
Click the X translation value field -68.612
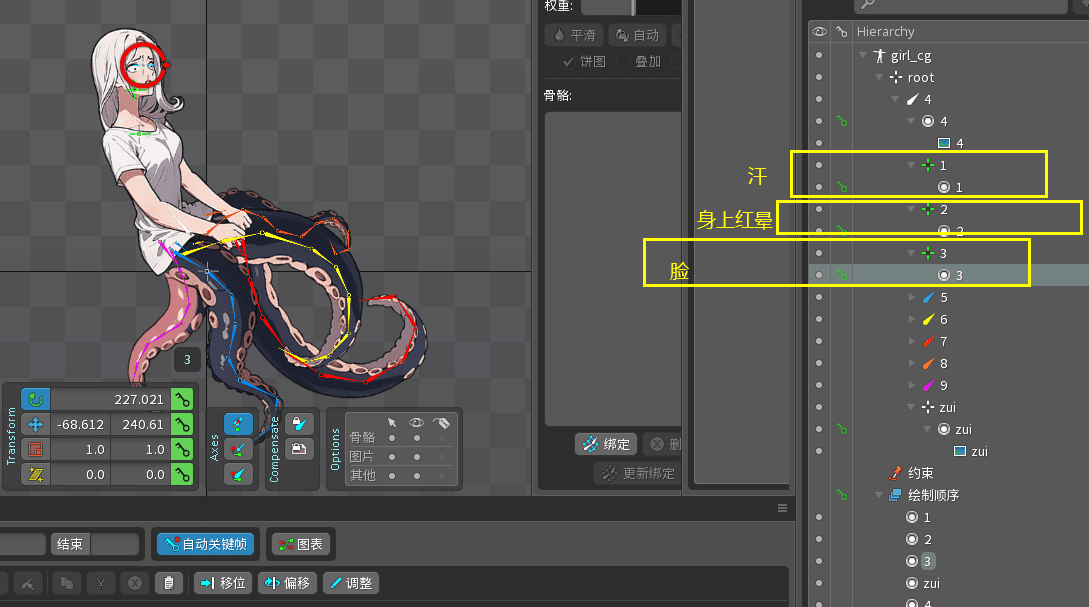80,424
